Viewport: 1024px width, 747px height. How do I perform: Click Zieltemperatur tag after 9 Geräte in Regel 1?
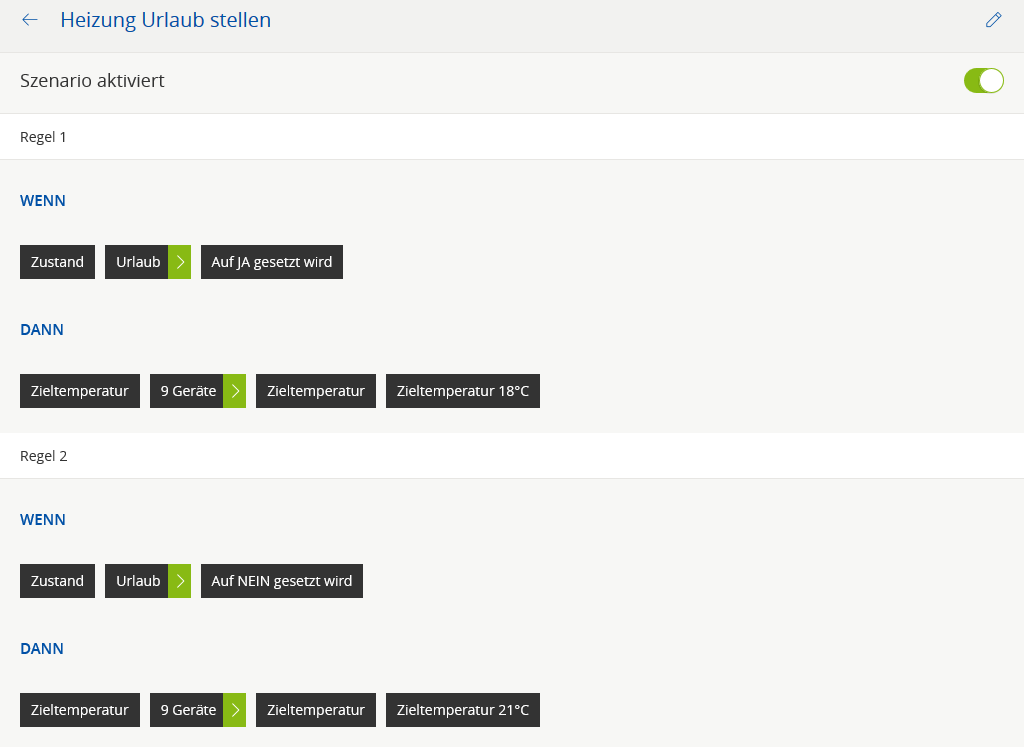315,391
